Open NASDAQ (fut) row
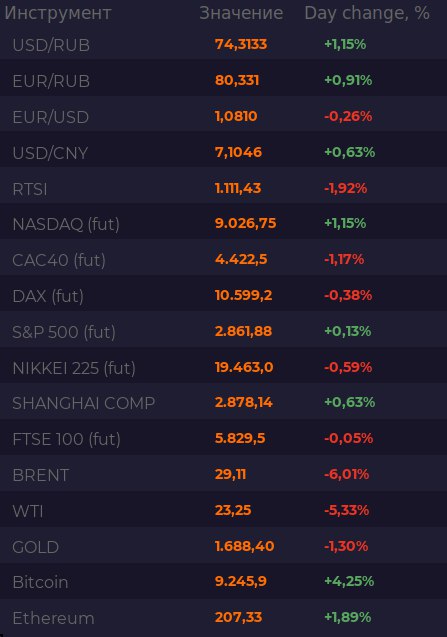This screenshot has height=637, width=447. 224,224
